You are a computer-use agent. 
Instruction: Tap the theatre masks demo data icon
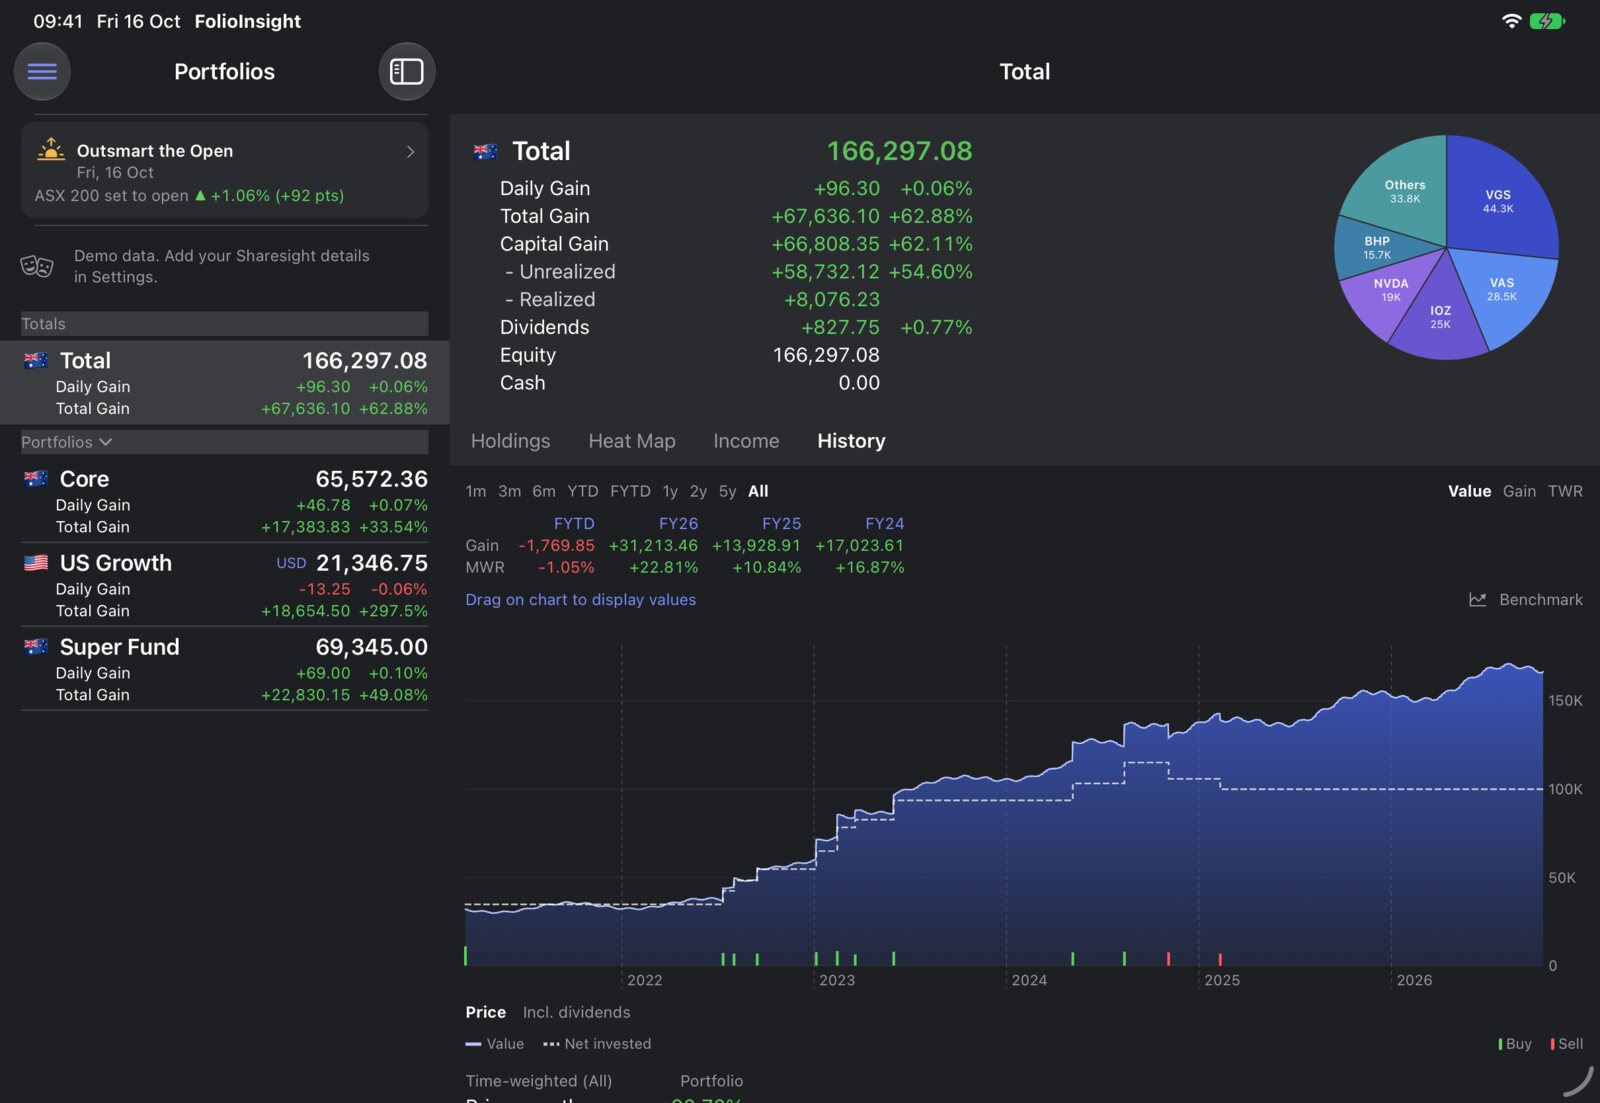pos(37,266)
